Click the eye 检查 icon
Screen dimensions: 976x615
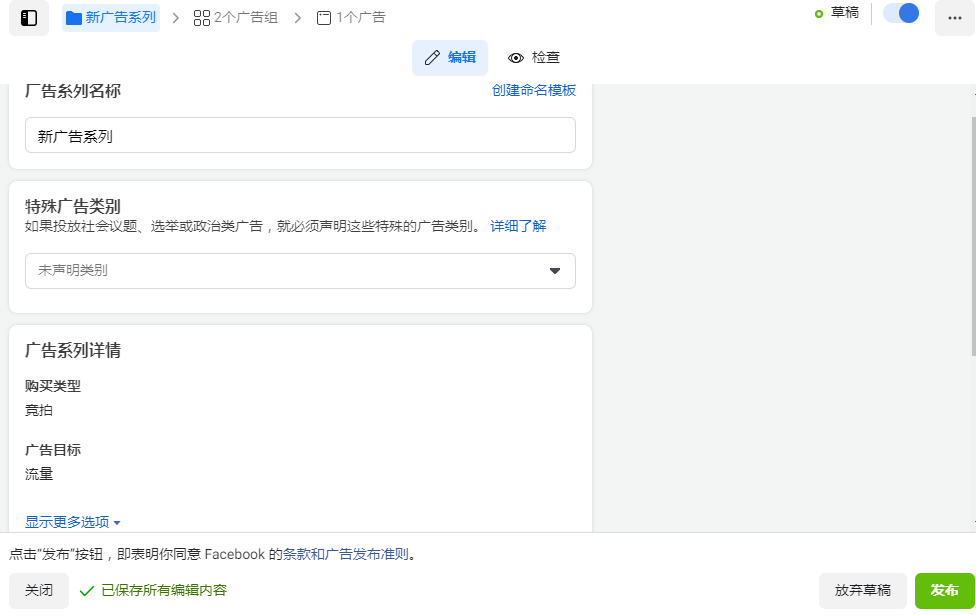(516, 58)
